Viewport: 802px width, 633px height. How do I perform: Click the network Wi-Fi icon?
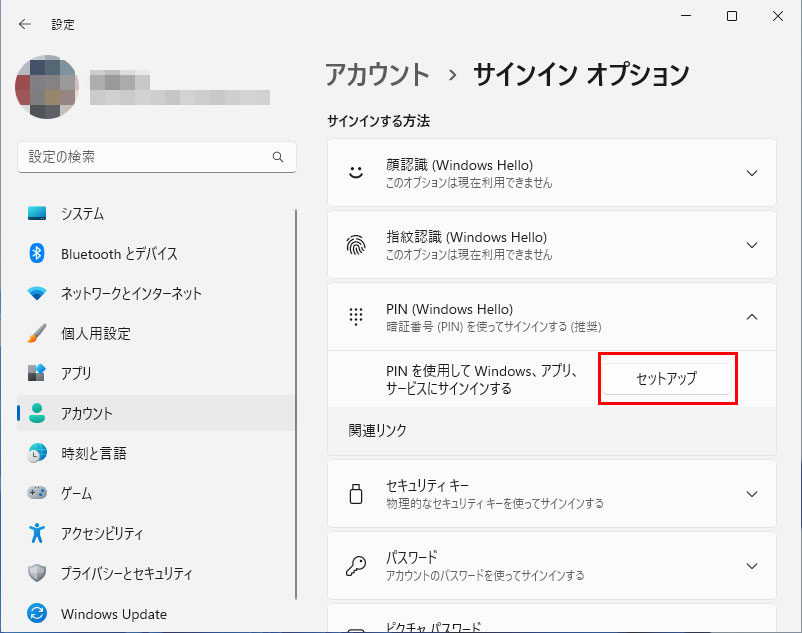pos(37,293)
